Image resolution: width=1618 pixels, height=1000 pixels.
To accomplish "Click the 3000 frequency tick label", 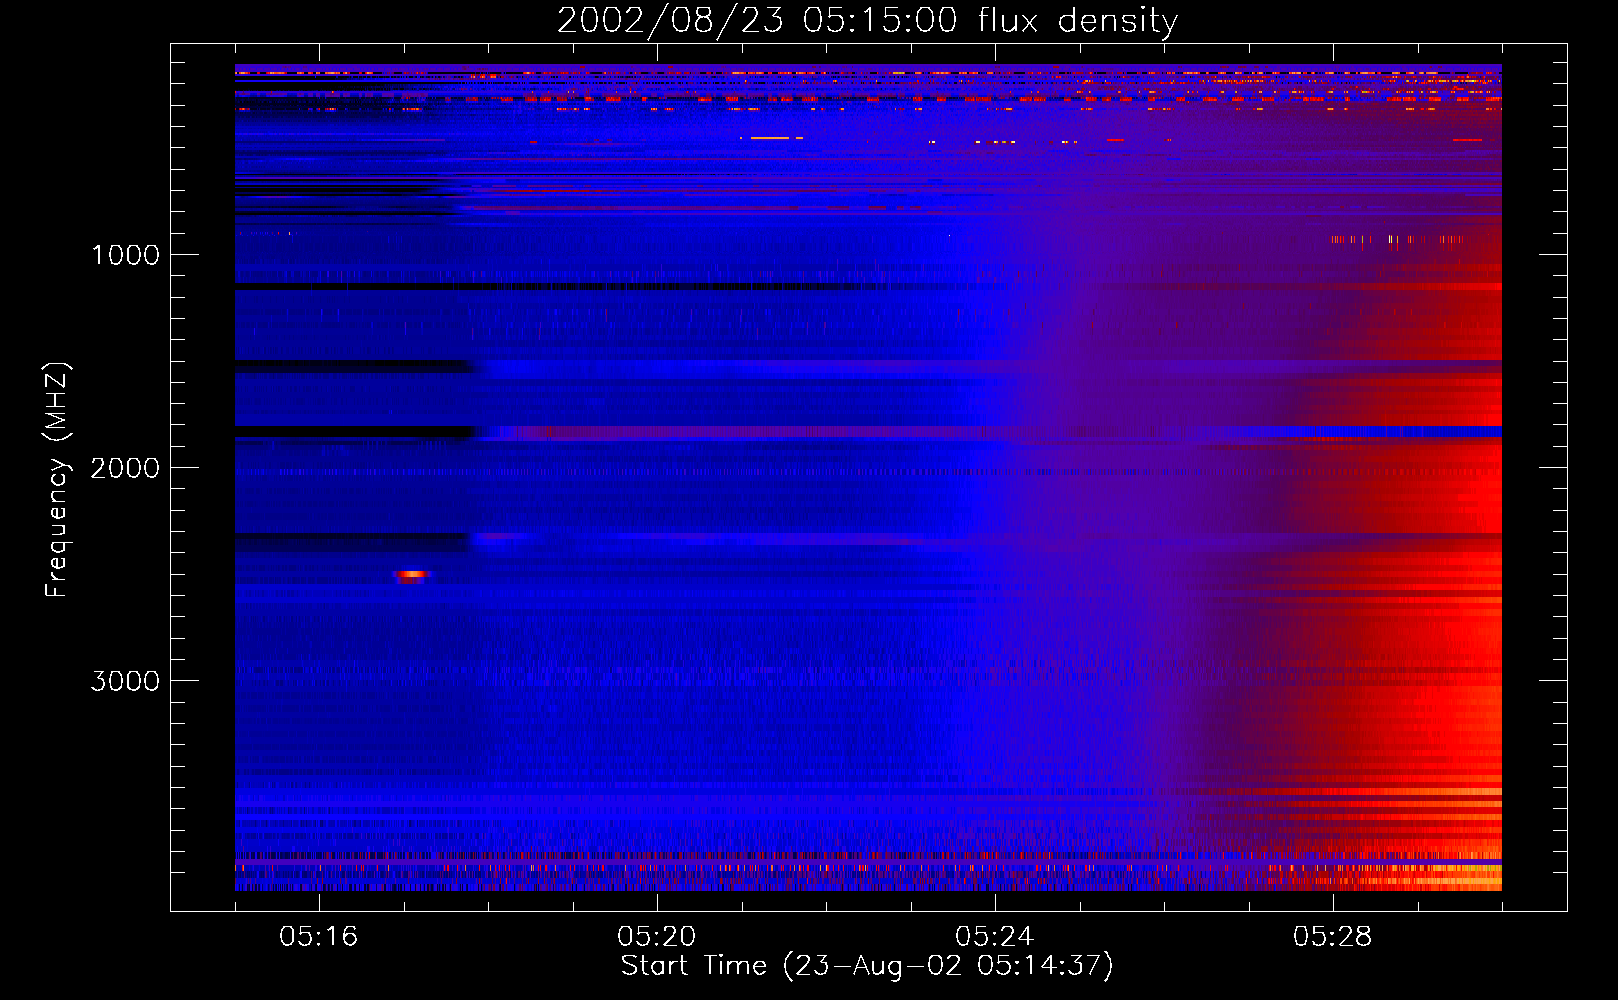I will [x=125, y=681].
